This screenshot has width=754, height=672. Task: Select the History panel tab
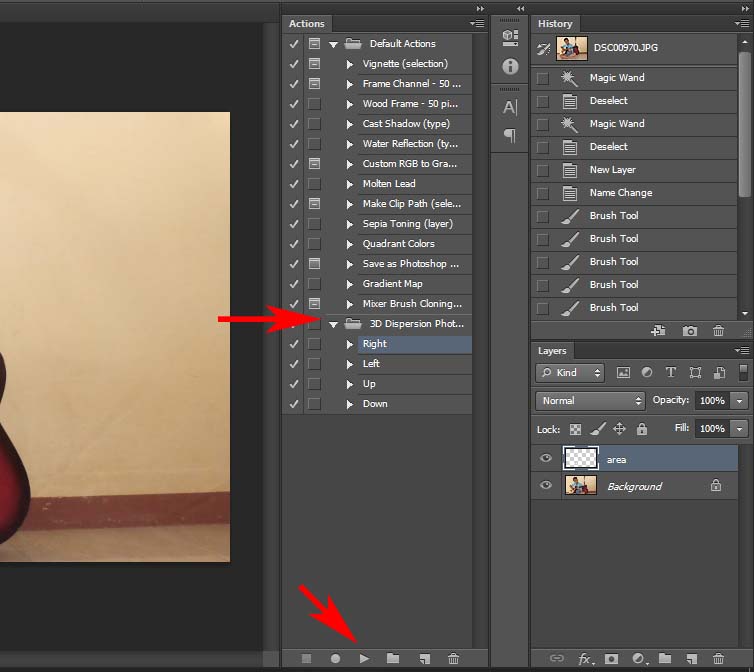[555, 24]
